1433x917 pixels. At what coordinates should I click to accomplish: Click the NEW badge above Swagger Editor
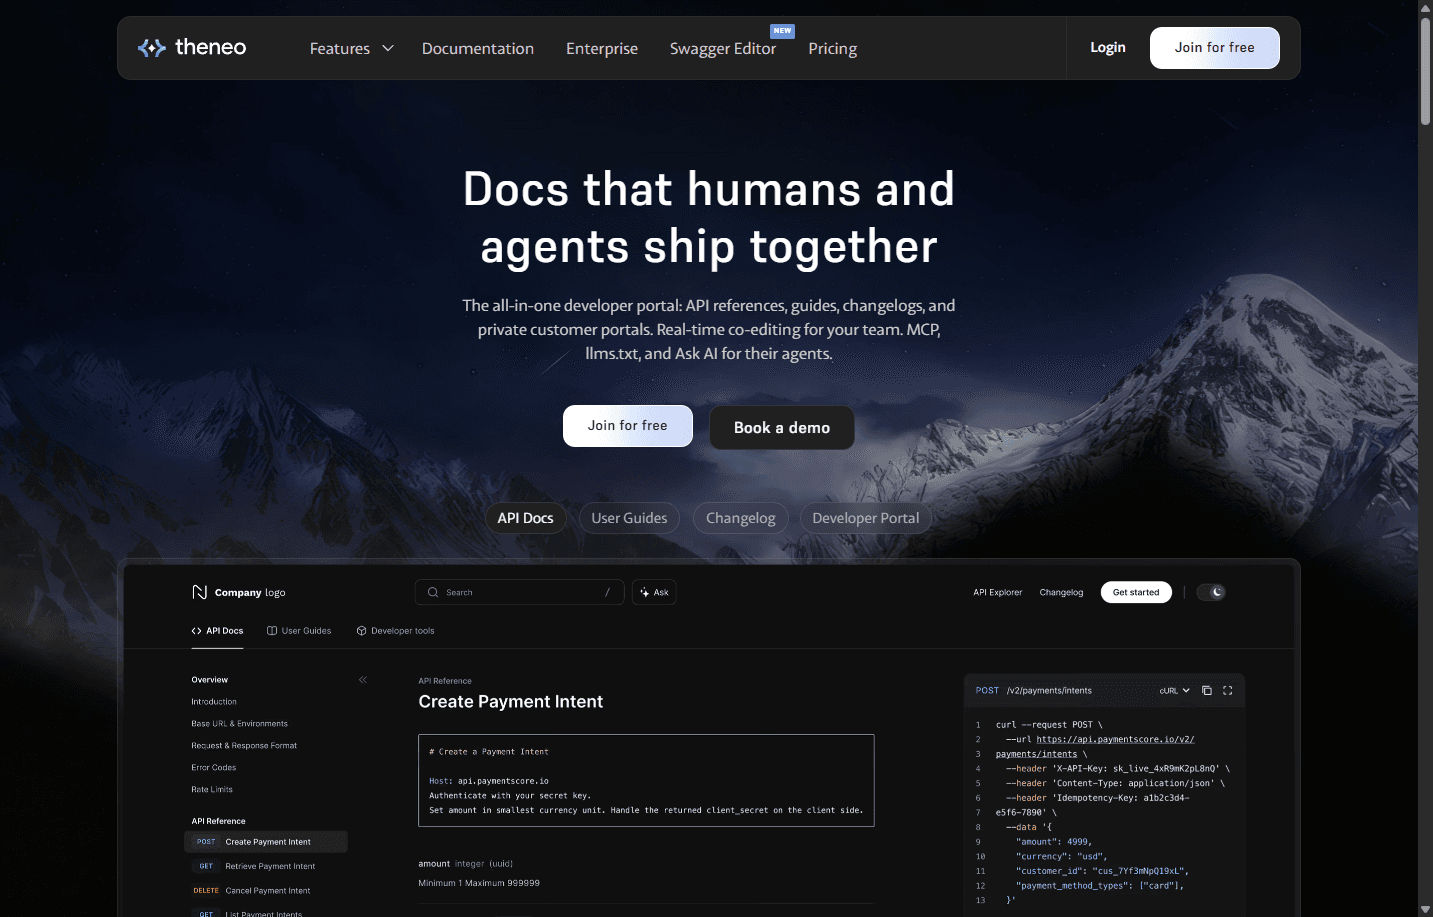[782, 31]
